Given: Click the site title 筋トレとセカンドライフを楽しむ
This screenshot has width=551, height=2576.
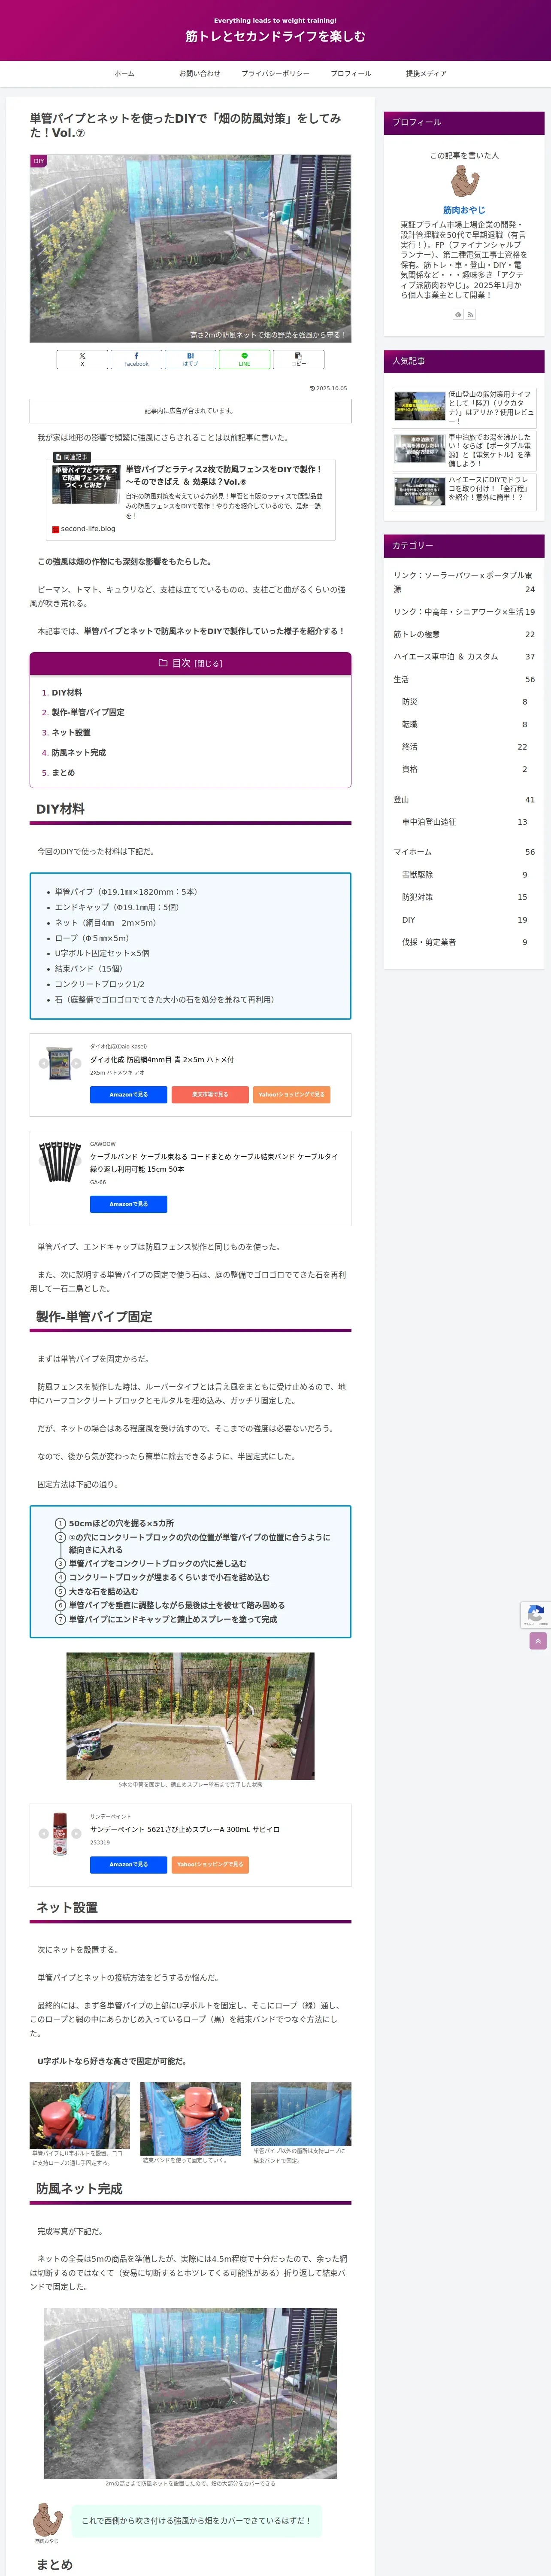Looking at the screenshot, I should 275,36.
